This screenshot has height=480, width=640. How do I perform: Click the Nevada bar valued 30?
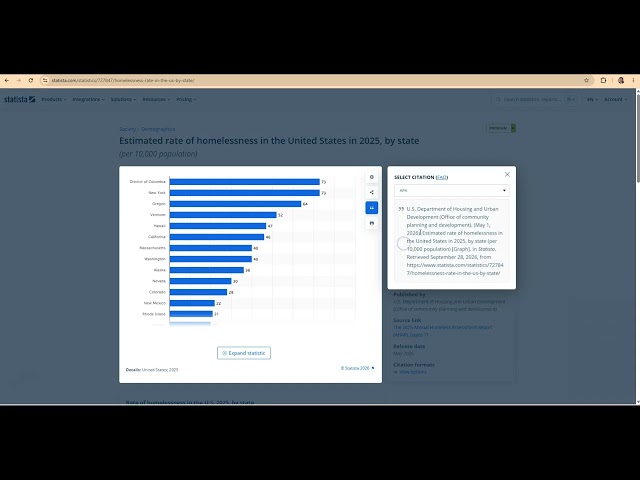(200, 281)
